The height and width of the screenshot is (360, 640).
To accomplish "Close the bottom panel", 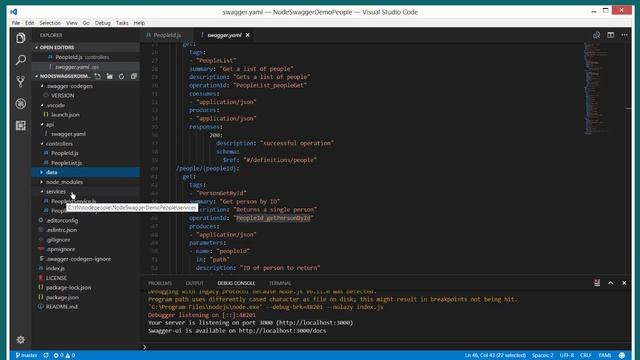I will tap(624, 283).
